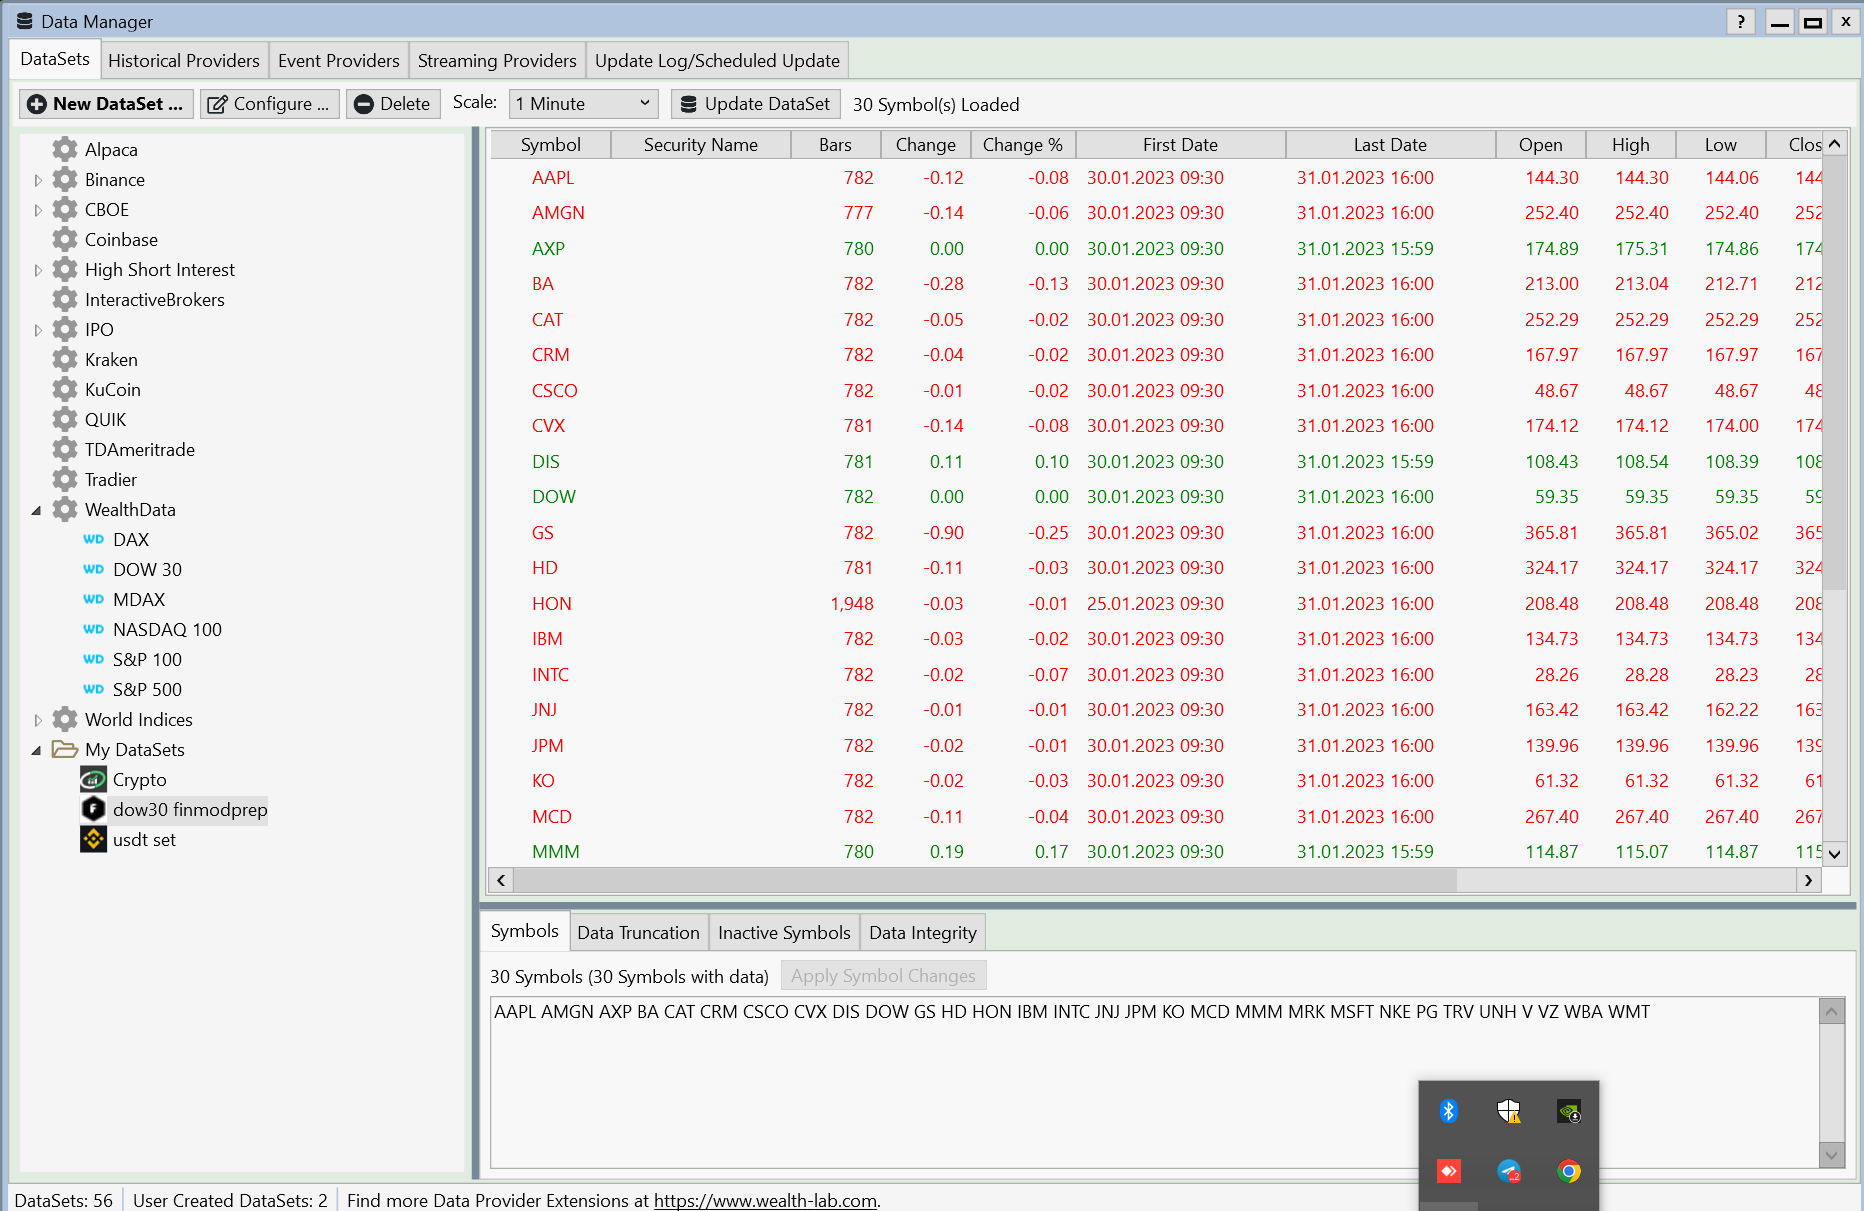The image size is (1864, 1211).
Task: Follow the wealth-lab.com link
Action: click(765, 1200)
